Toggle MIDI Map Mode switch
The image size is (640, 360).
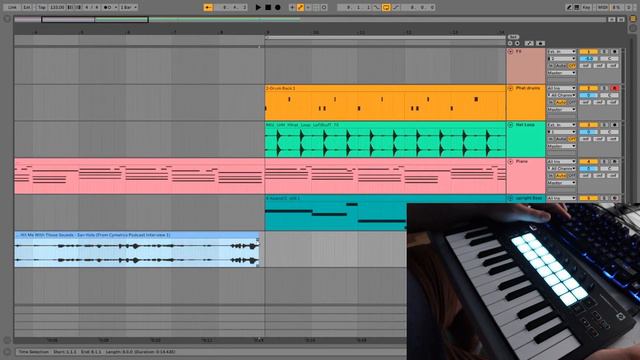602,7
